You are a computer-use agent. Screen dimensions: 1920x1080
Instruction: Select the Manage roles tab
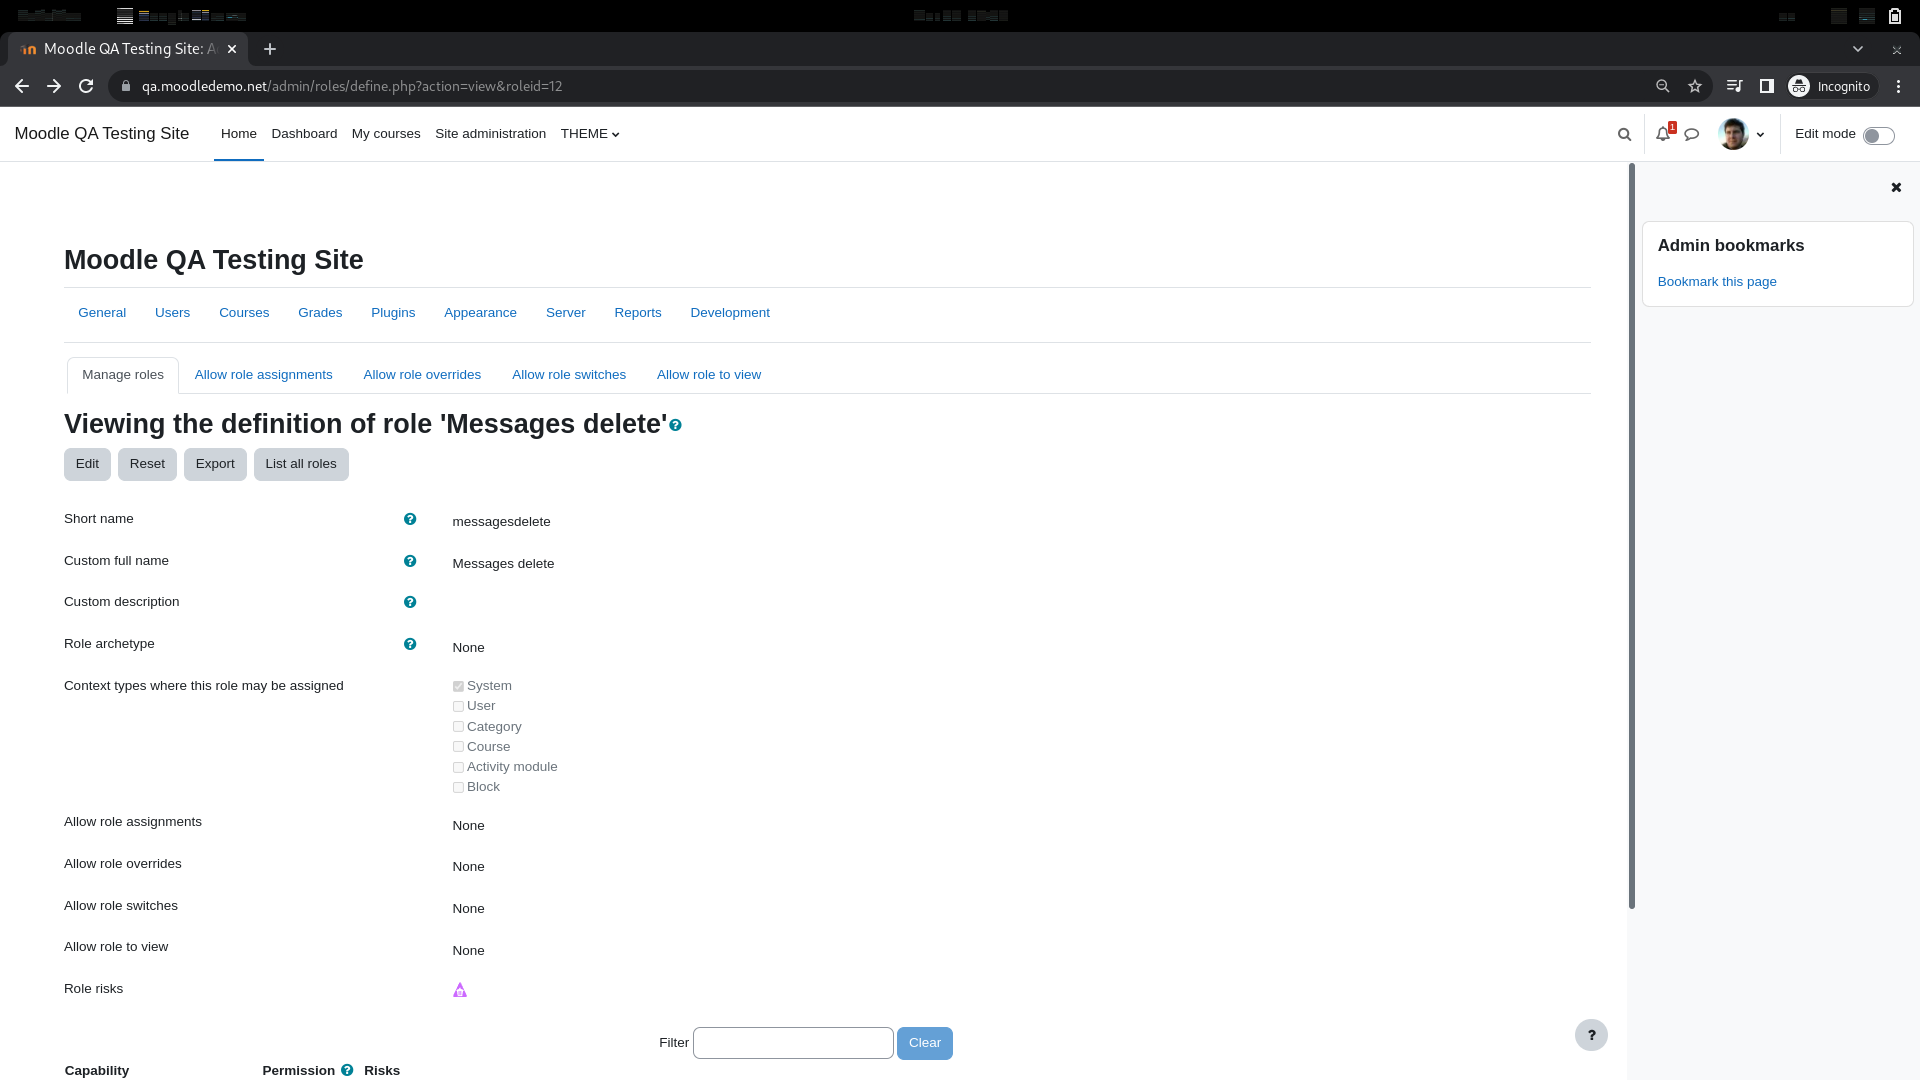point(123,375)
